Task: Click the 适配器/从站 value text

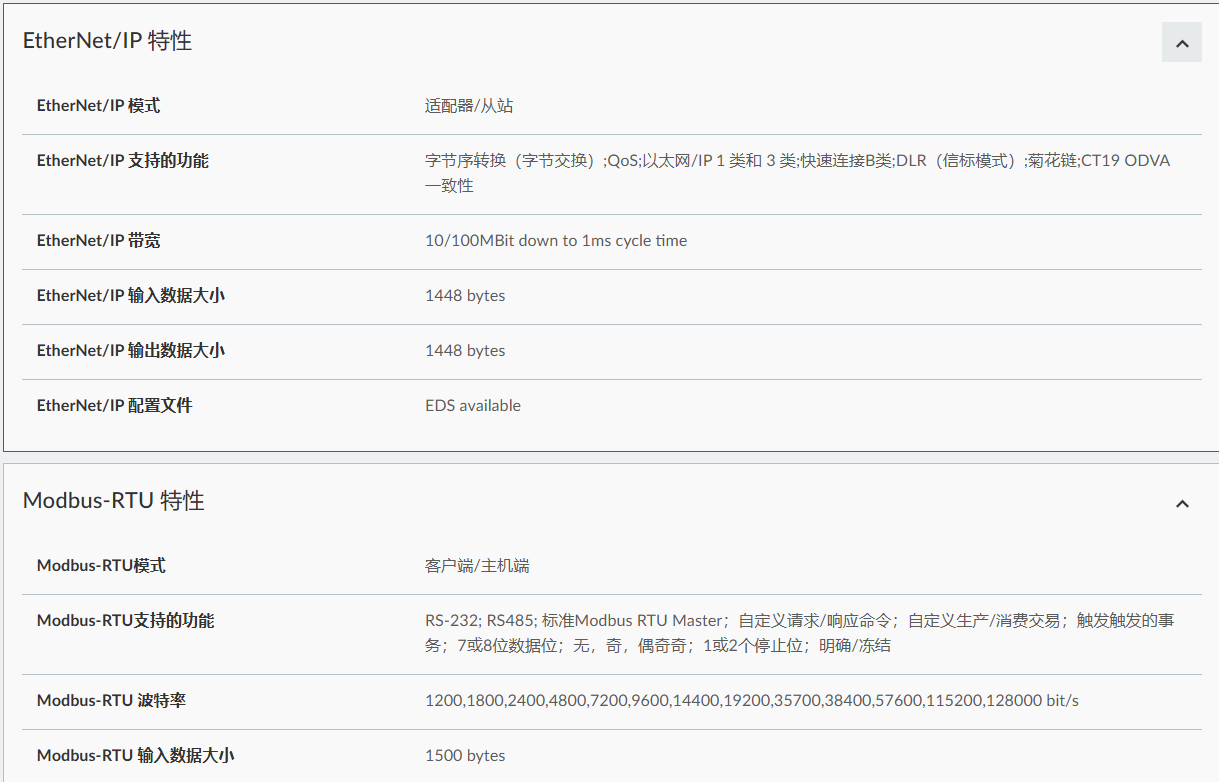Action: 469,106
